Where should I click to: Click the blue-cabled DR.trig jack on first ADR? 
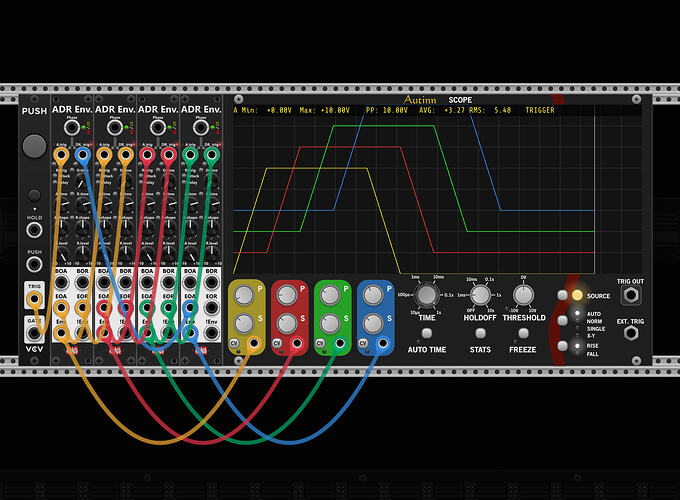click(82, 155)
